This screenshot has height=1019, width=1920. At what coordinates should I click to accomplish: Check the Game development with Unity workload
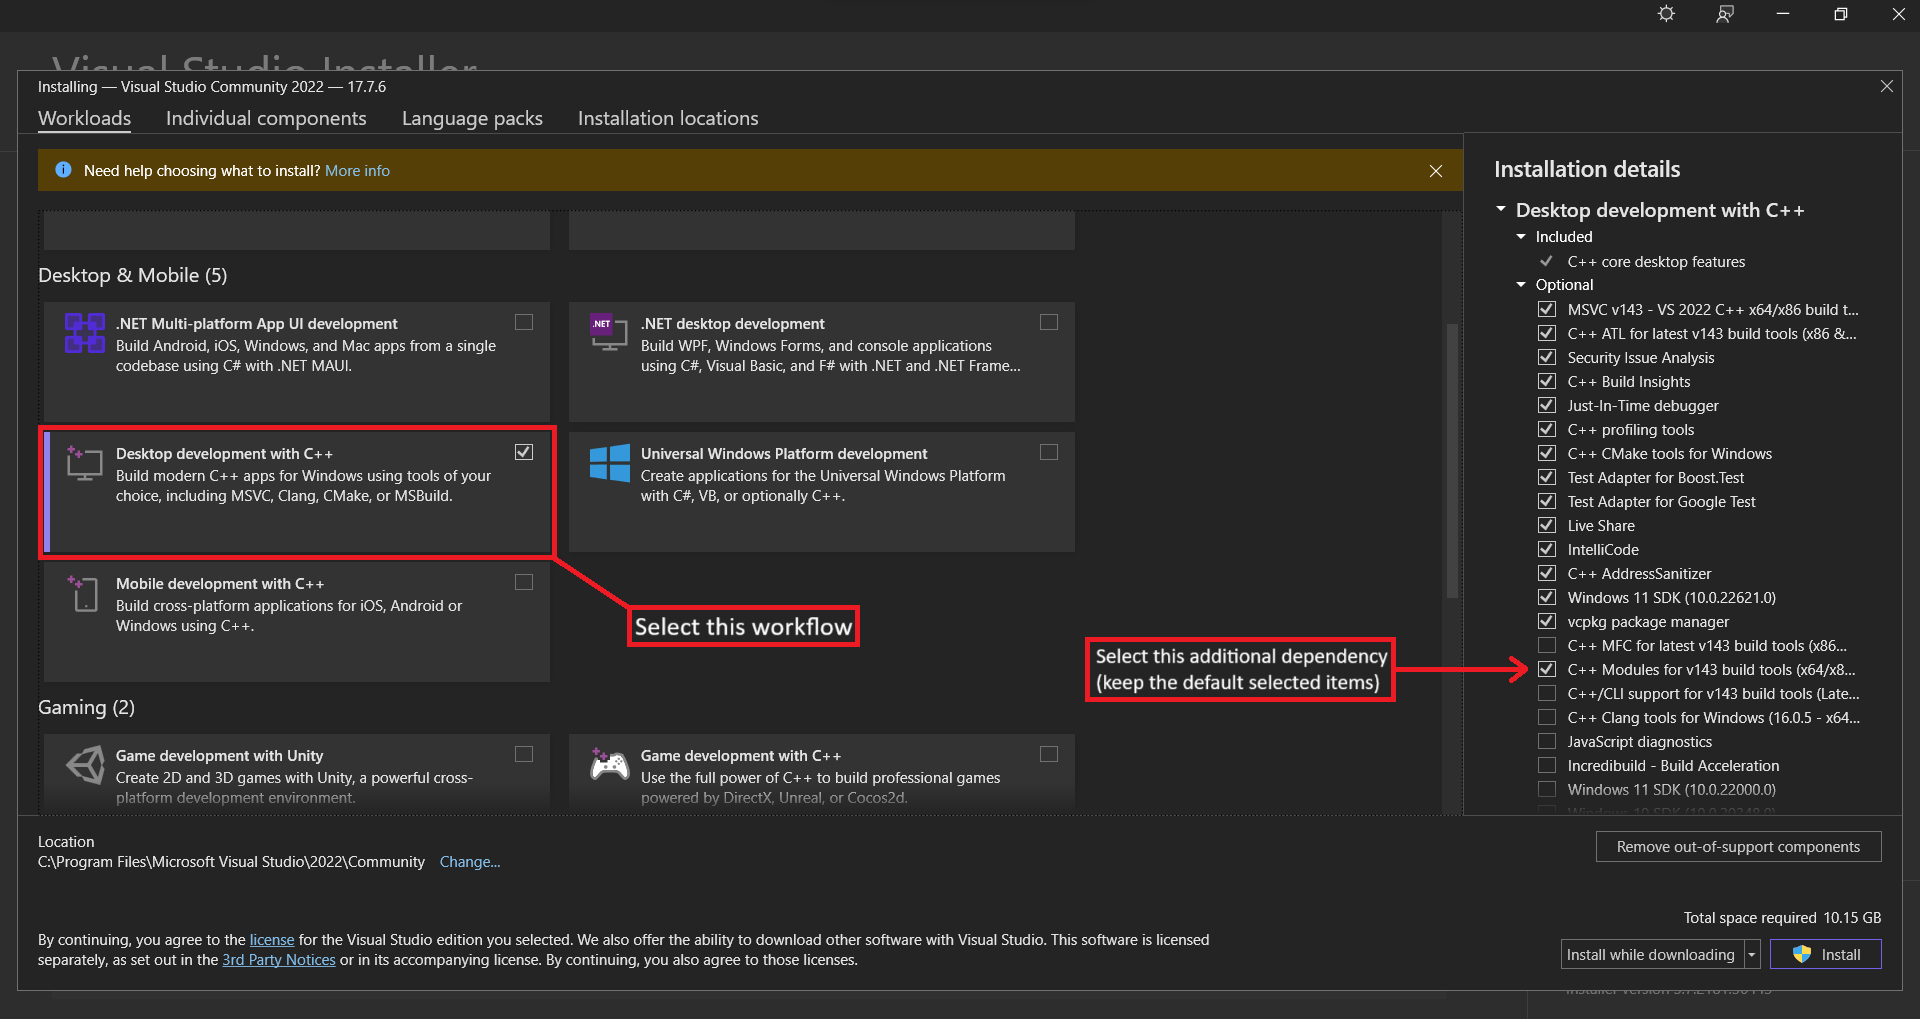coord(524,754)
